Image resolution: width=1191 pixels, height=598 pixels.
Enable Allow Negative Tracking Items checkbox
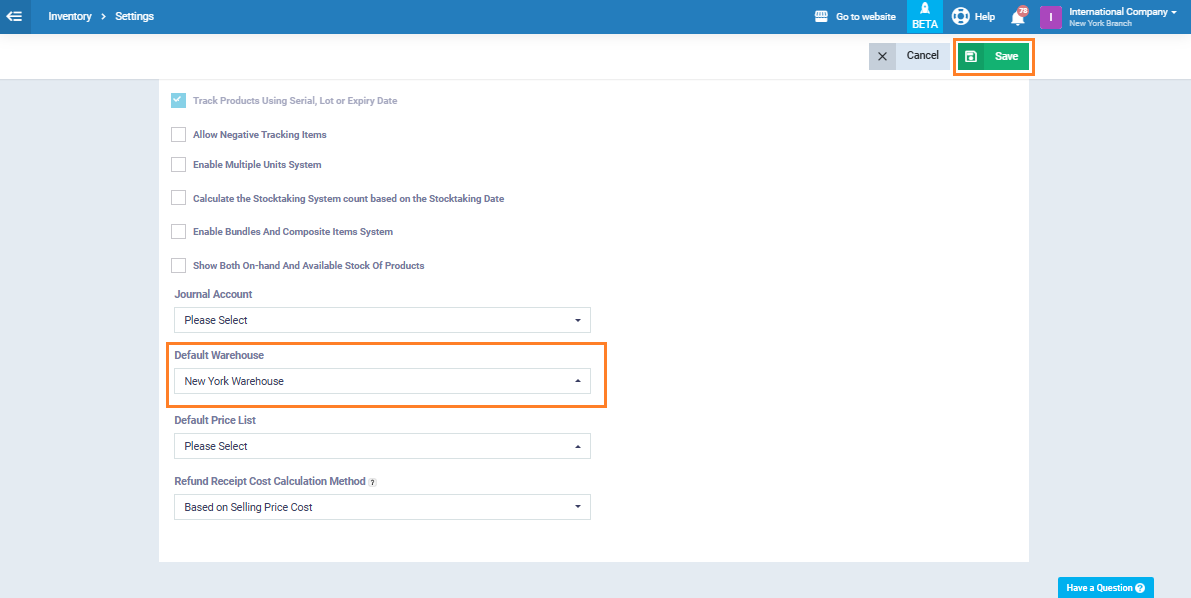179,134
